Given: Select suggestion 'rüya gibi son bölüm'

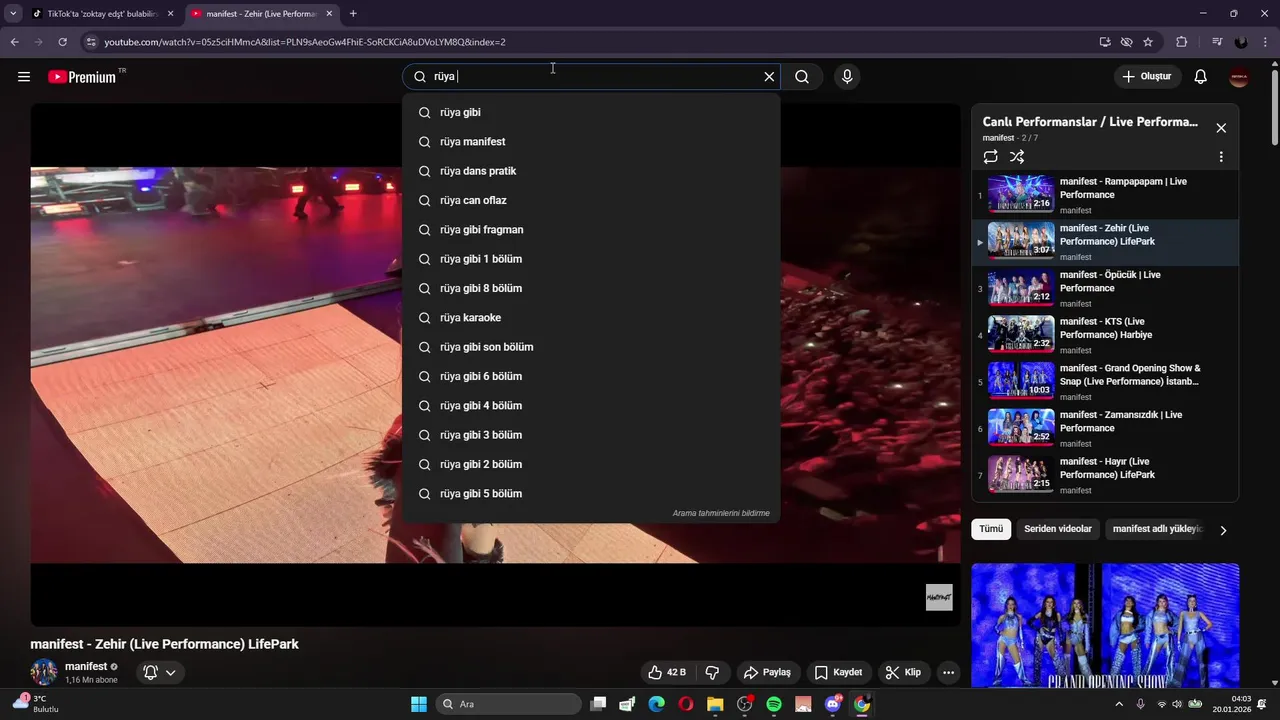Looking at the screenshot, I should pyautogui.click(x=591, y=347).
